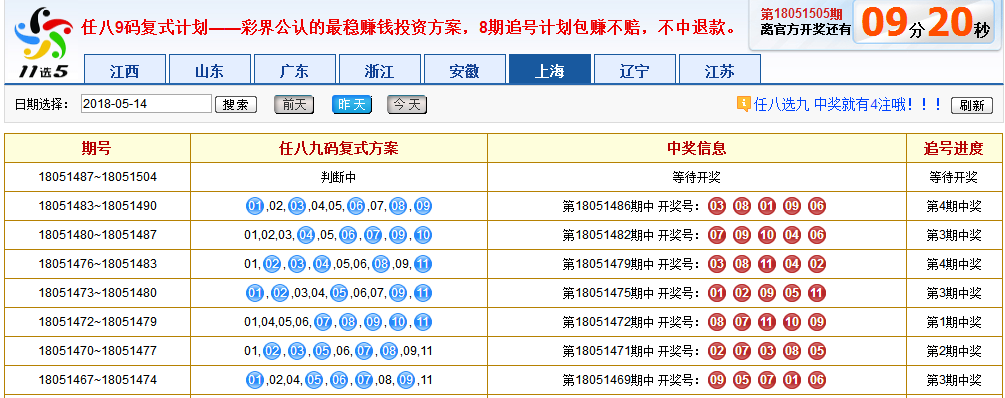The height and width of the screenshot is (398, 1005).
Task: Click red ball 03 of draw 18051486
Action: click(717, 206)
